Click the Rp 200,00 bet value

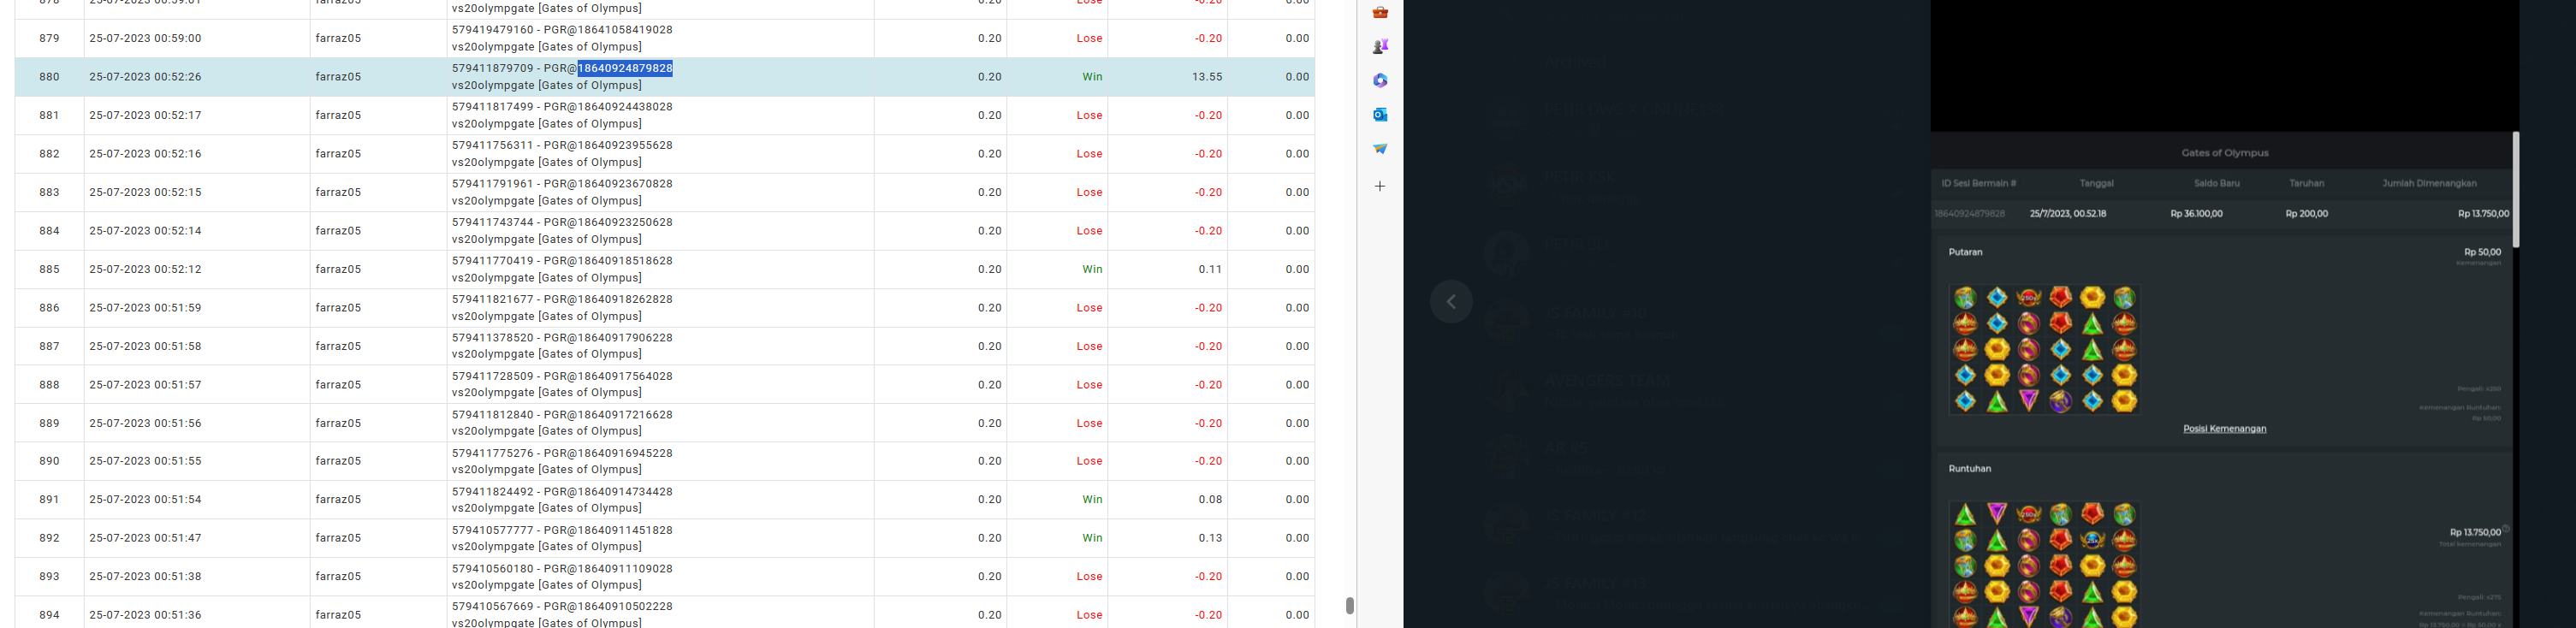[x=2306, y=214]
